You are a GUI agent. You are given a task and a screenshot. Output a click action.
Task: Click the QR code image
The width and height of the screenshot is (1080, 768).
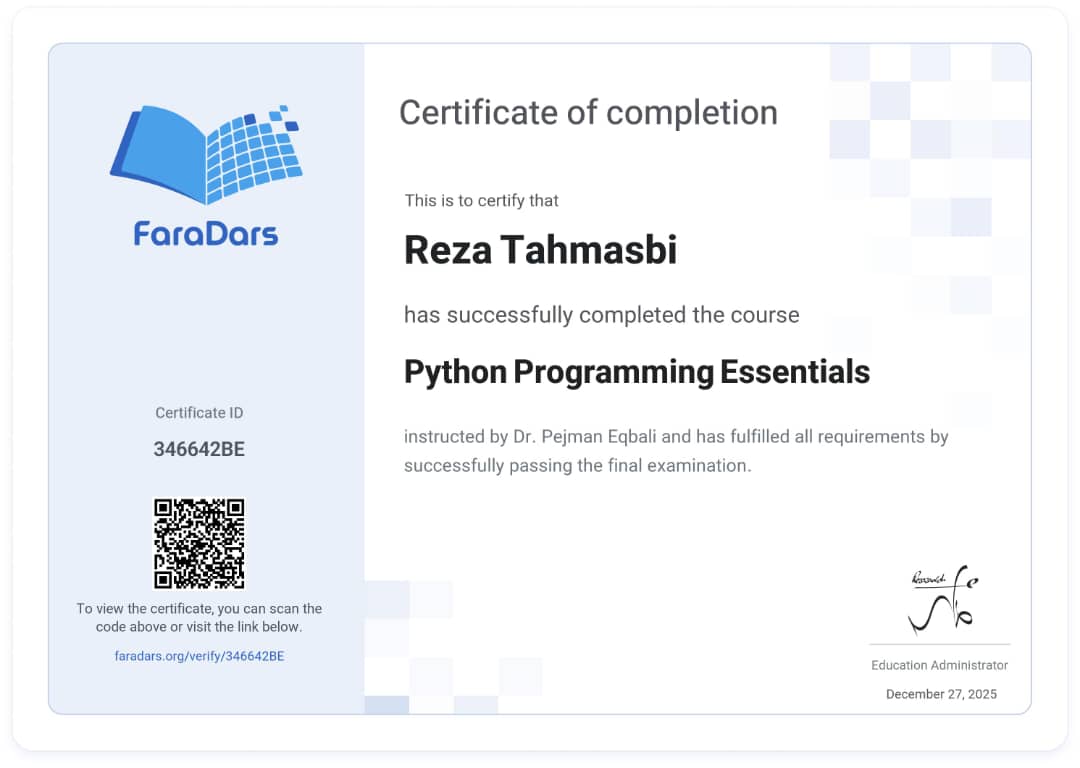199,544
